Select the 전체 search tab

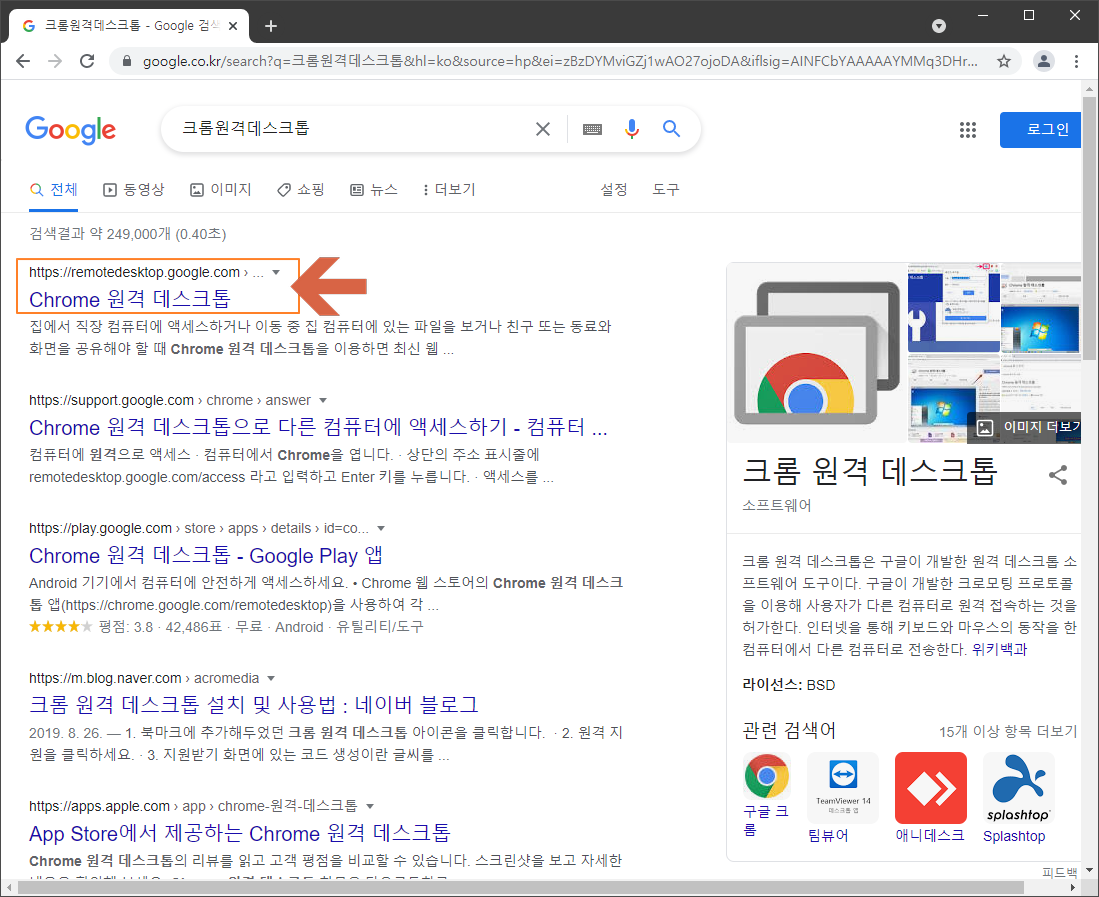coord(54,189)
